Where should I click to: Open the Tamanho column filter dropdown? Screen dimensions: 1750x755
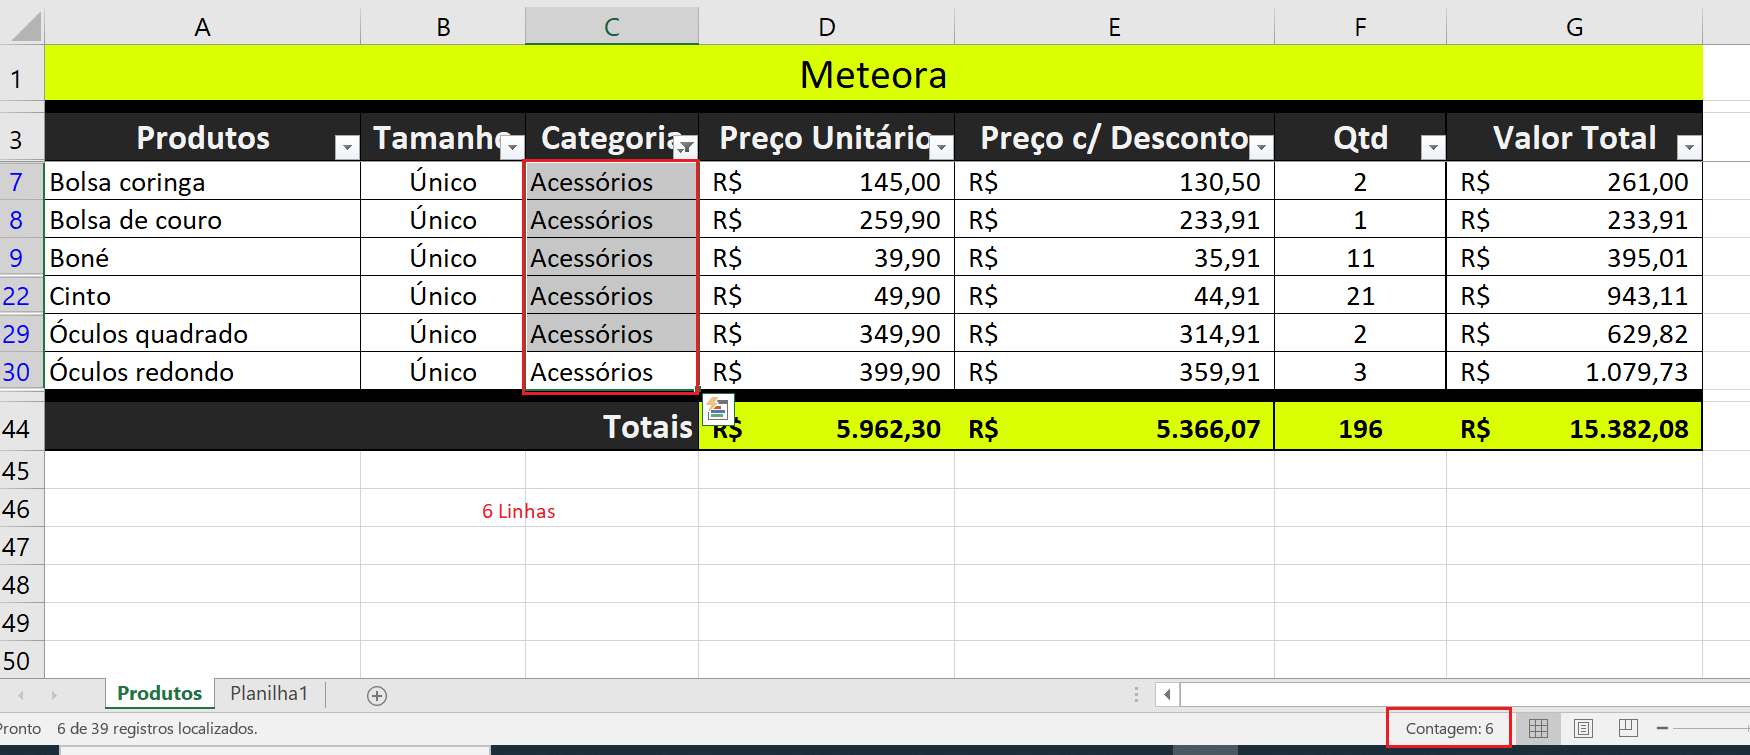512,148
